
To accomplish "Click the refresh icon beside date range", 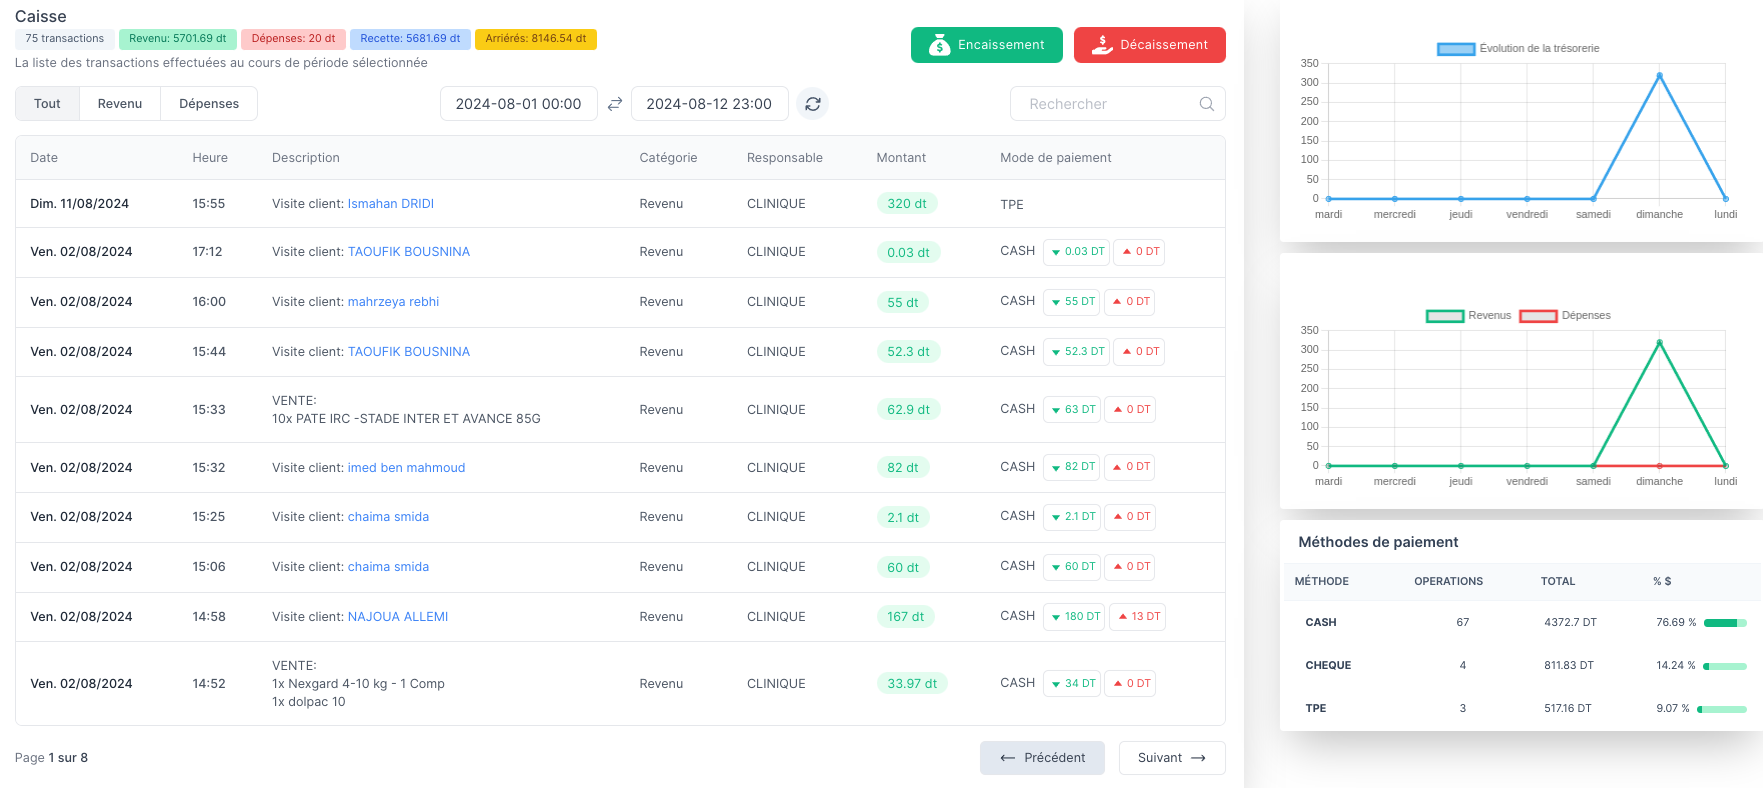I will (x=812, y=104).
